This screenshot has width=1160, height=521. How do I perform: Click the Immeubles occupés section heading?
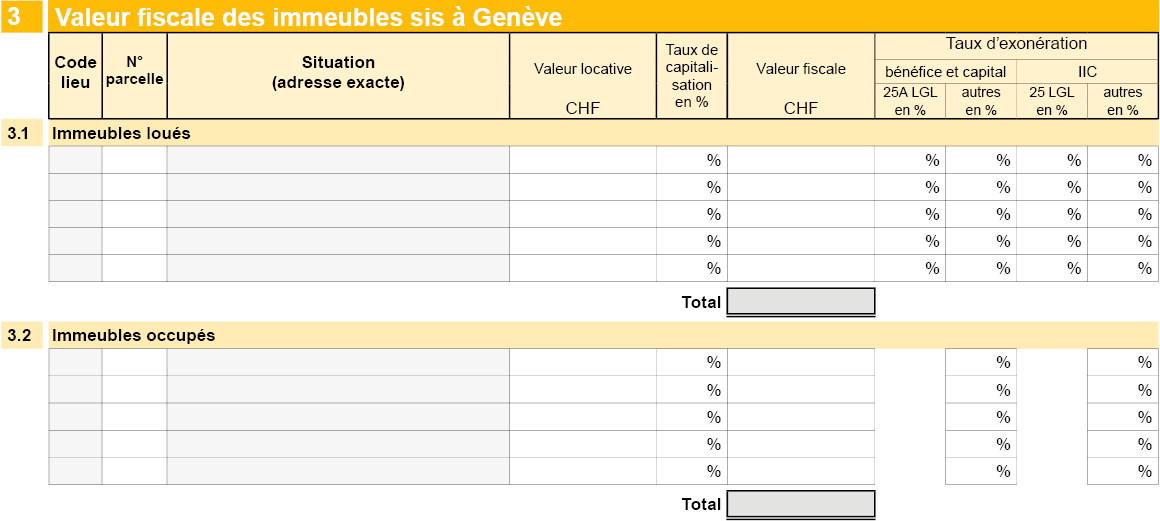[x=133, y=335]
